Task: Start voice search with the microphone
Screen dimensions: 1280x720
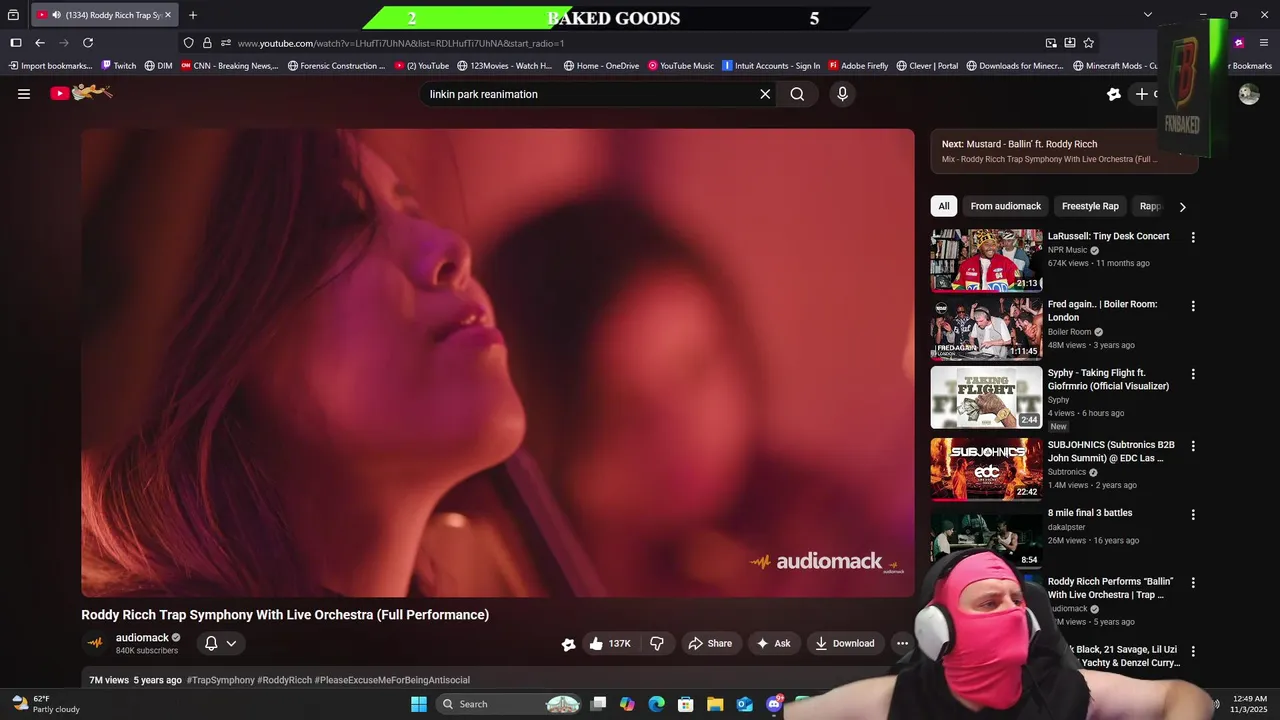Action: click(842, 94)
